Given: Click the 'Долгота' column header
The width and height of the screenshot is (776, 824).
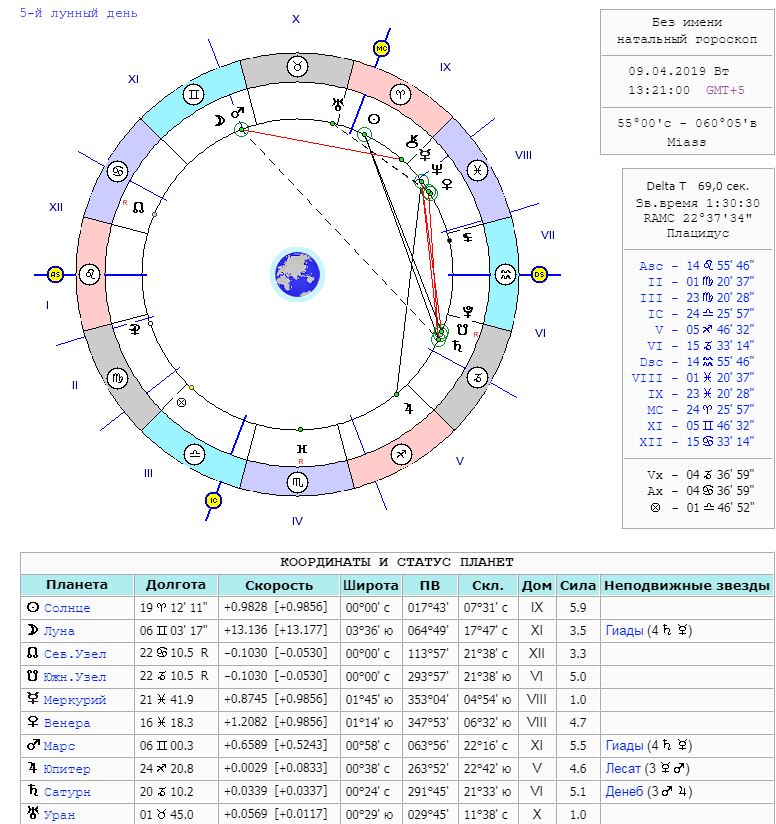Looking at the screenshot, I should (175, 585).
